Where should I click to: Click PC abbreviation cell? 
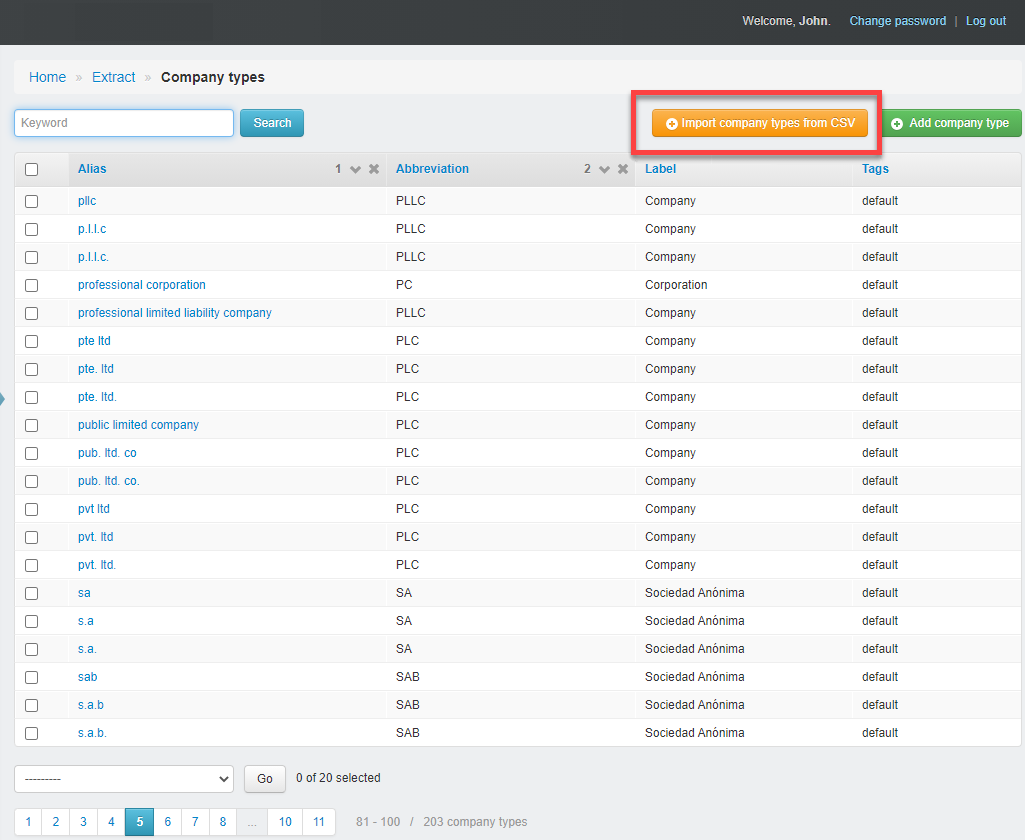404,285
